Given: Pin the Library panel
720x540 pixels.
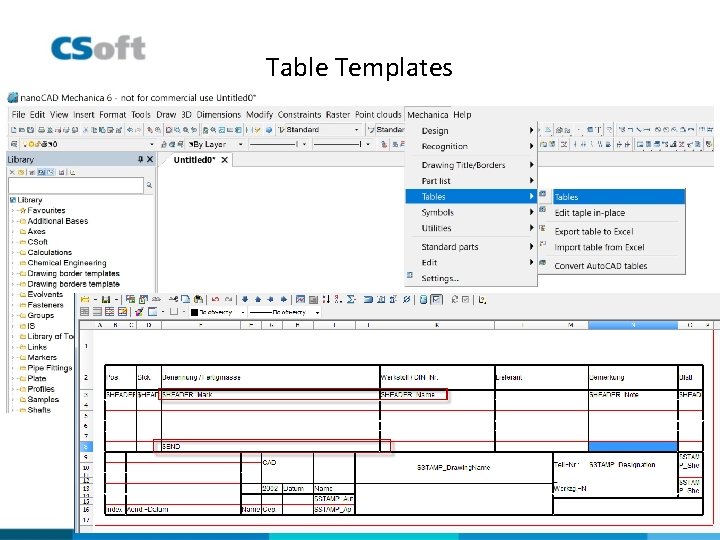Looking at the screenshot, I should 140,159.
